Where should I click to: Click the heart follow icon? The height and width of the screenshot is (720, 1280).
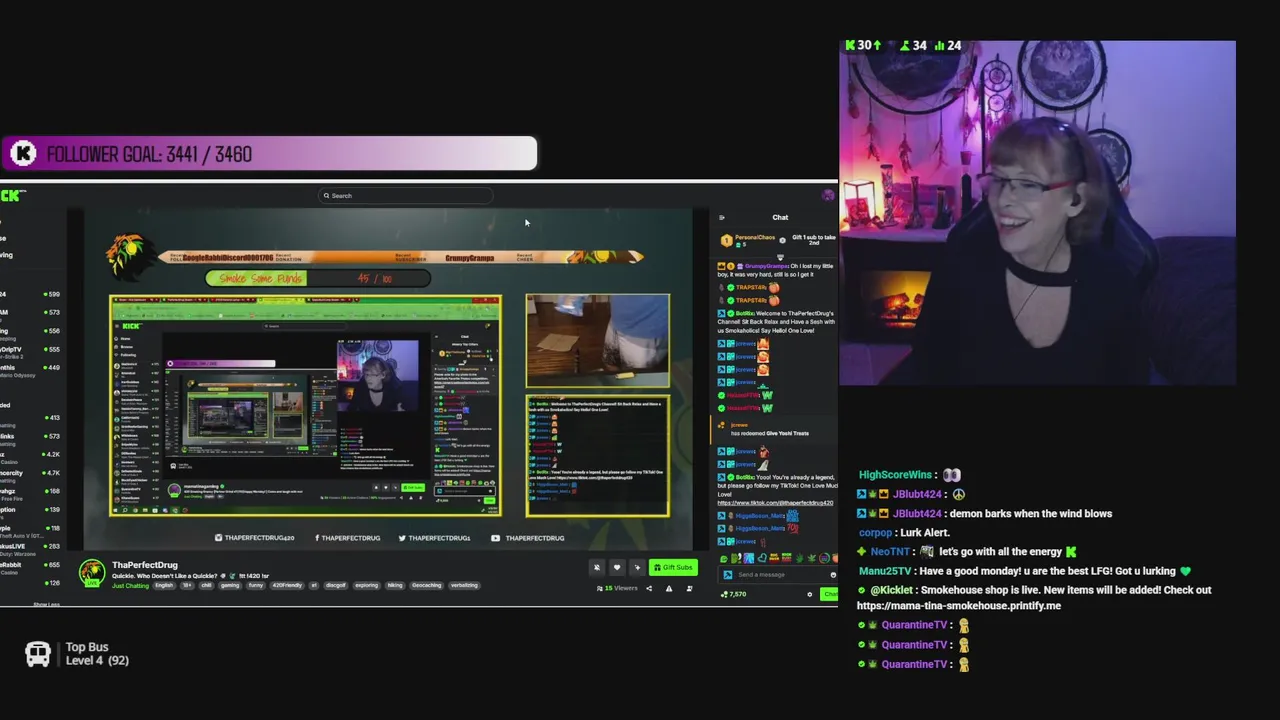pyautogui.click(x=617, y=567)
